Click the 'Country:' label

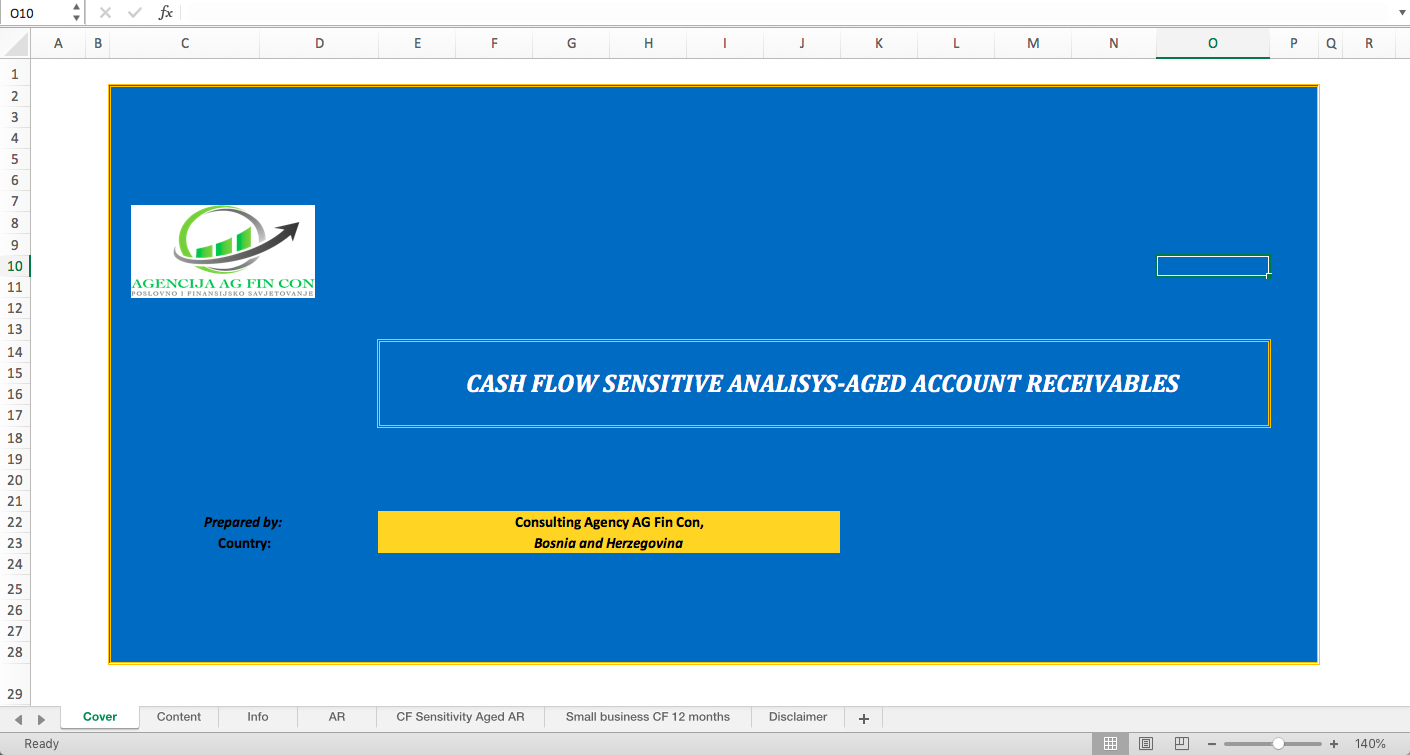click(x=244, y=544)
